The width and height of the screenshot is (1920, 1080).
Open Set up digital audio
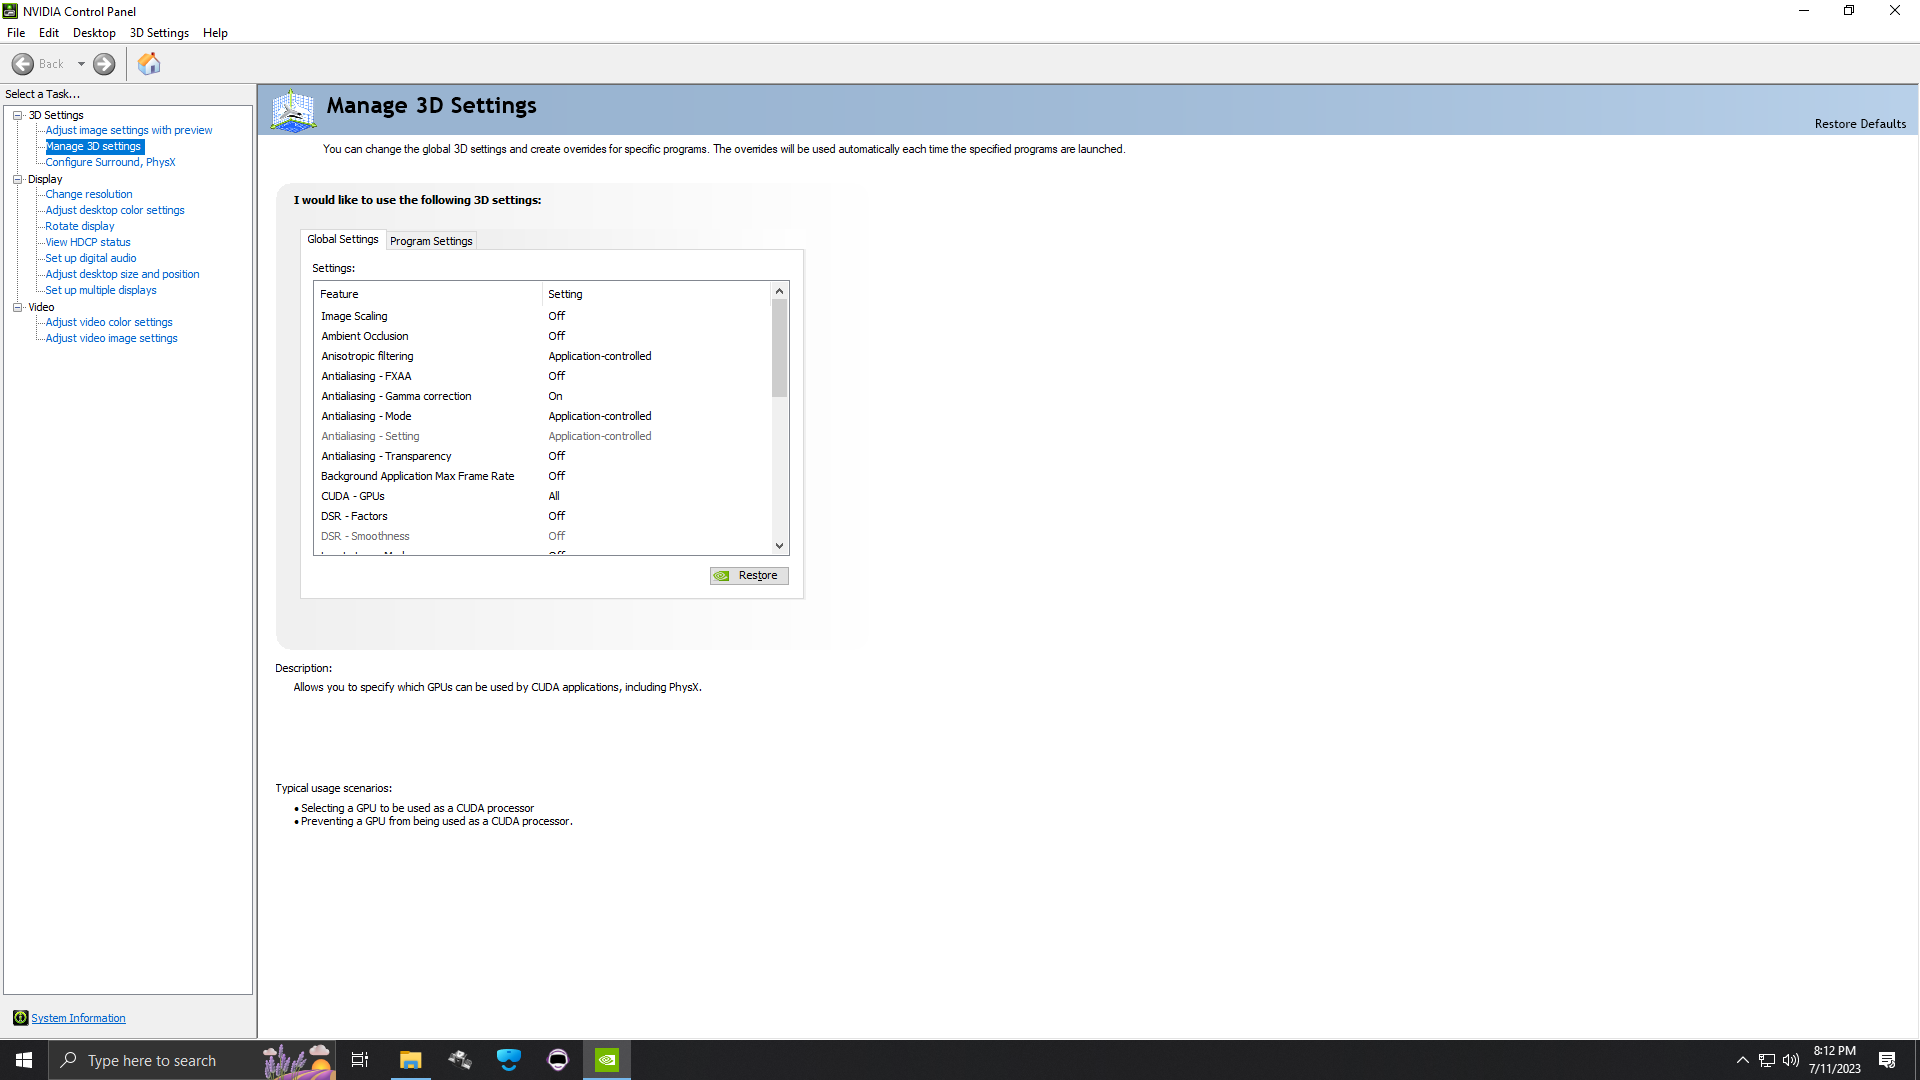[x=91, y=258]
